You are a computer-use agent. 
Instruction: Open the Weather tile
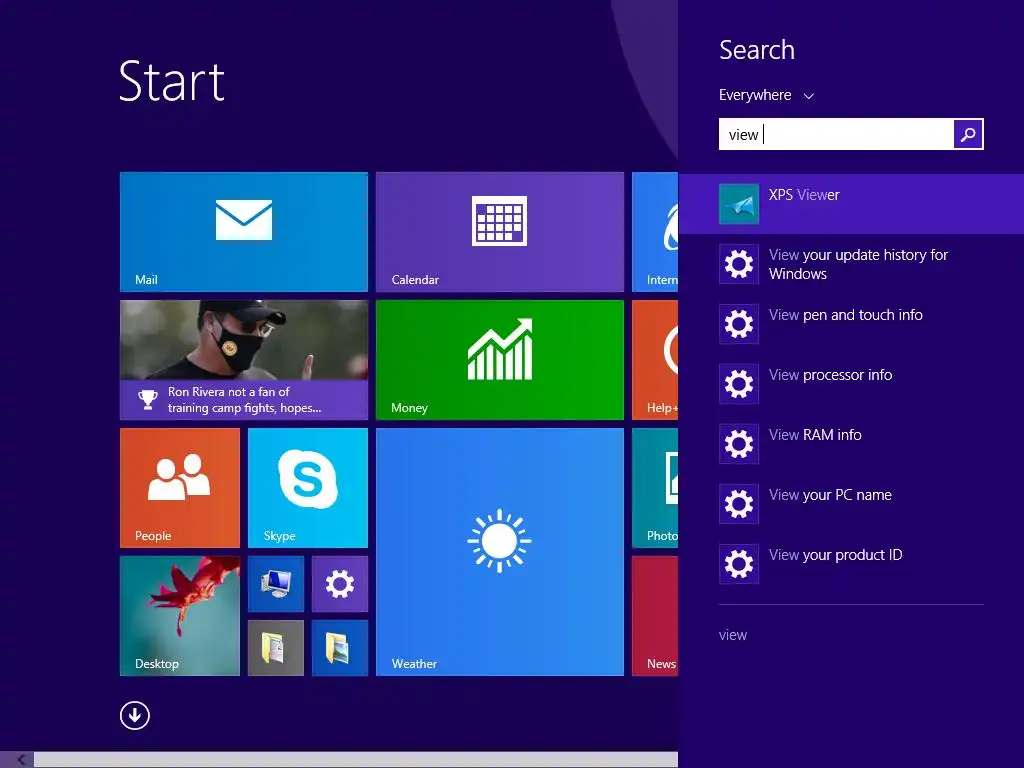tap(500, 552)
